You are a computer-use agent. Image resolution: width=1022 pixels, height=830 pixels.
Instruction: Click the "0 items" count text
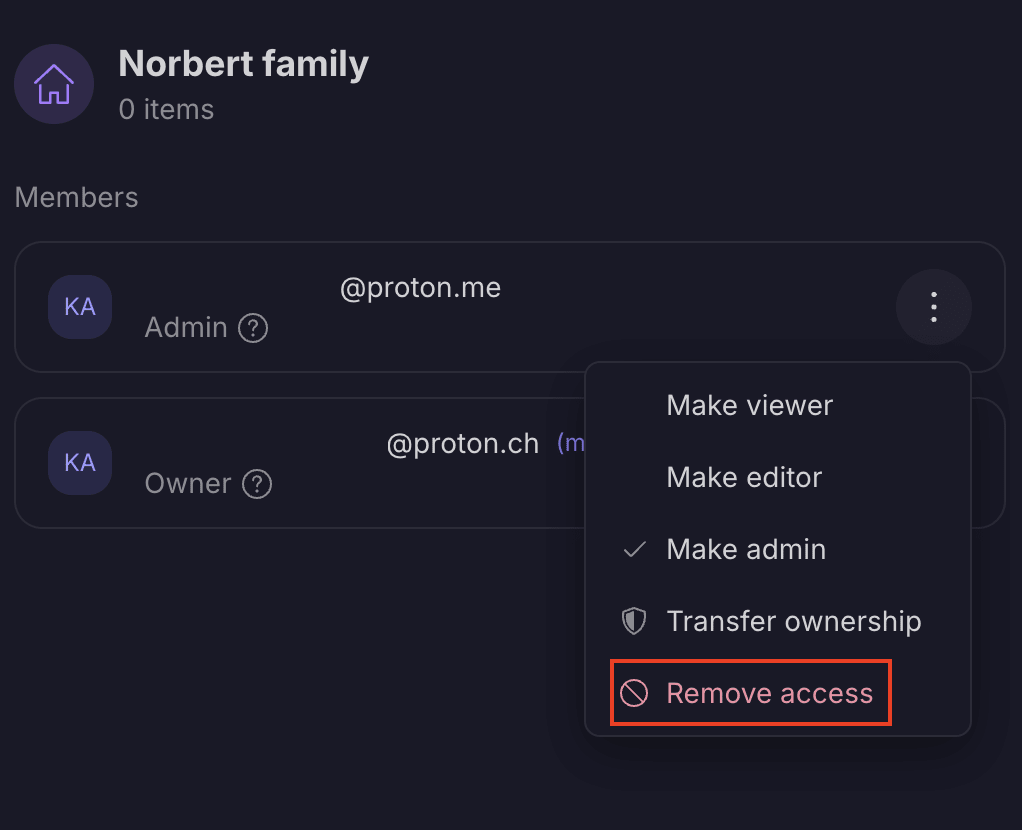click(x=166, y=109)
